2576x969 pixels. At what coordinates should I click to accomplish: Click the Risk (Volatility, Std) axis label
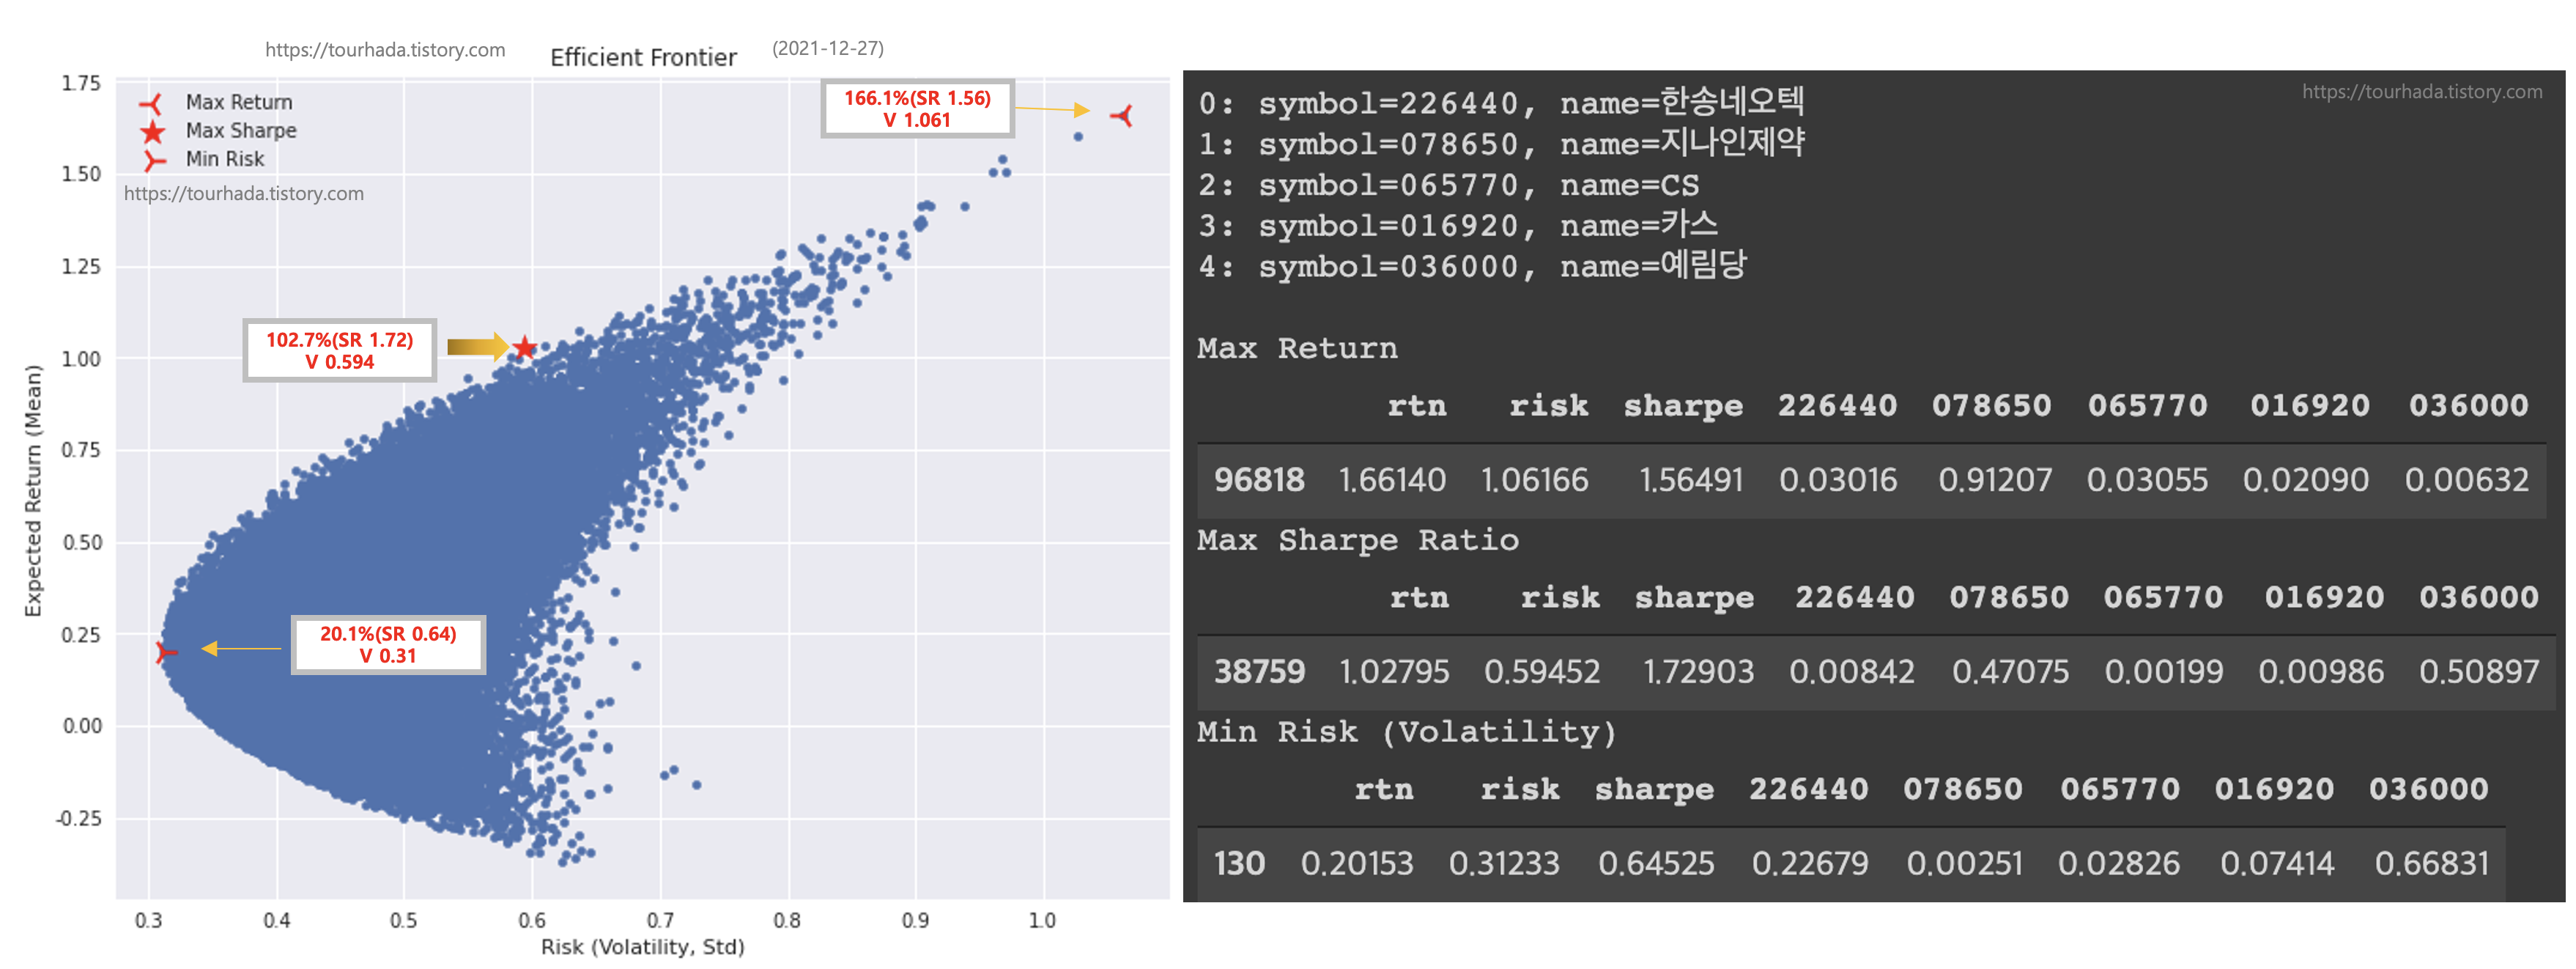pyautogui.click(x=642, y=946)
